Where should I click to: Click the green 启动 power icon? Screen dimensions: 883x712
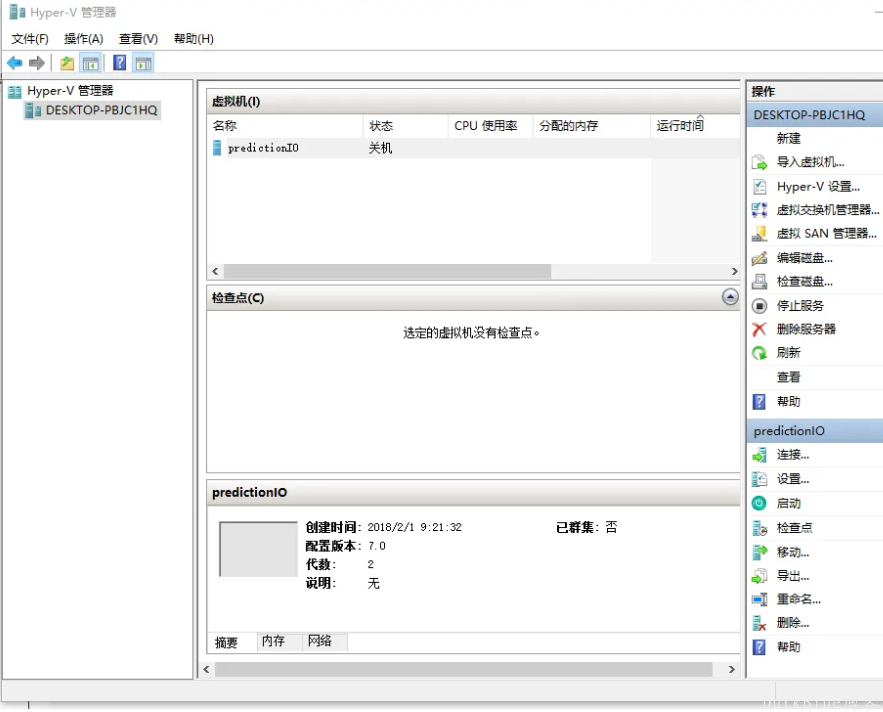pos(759,503)
